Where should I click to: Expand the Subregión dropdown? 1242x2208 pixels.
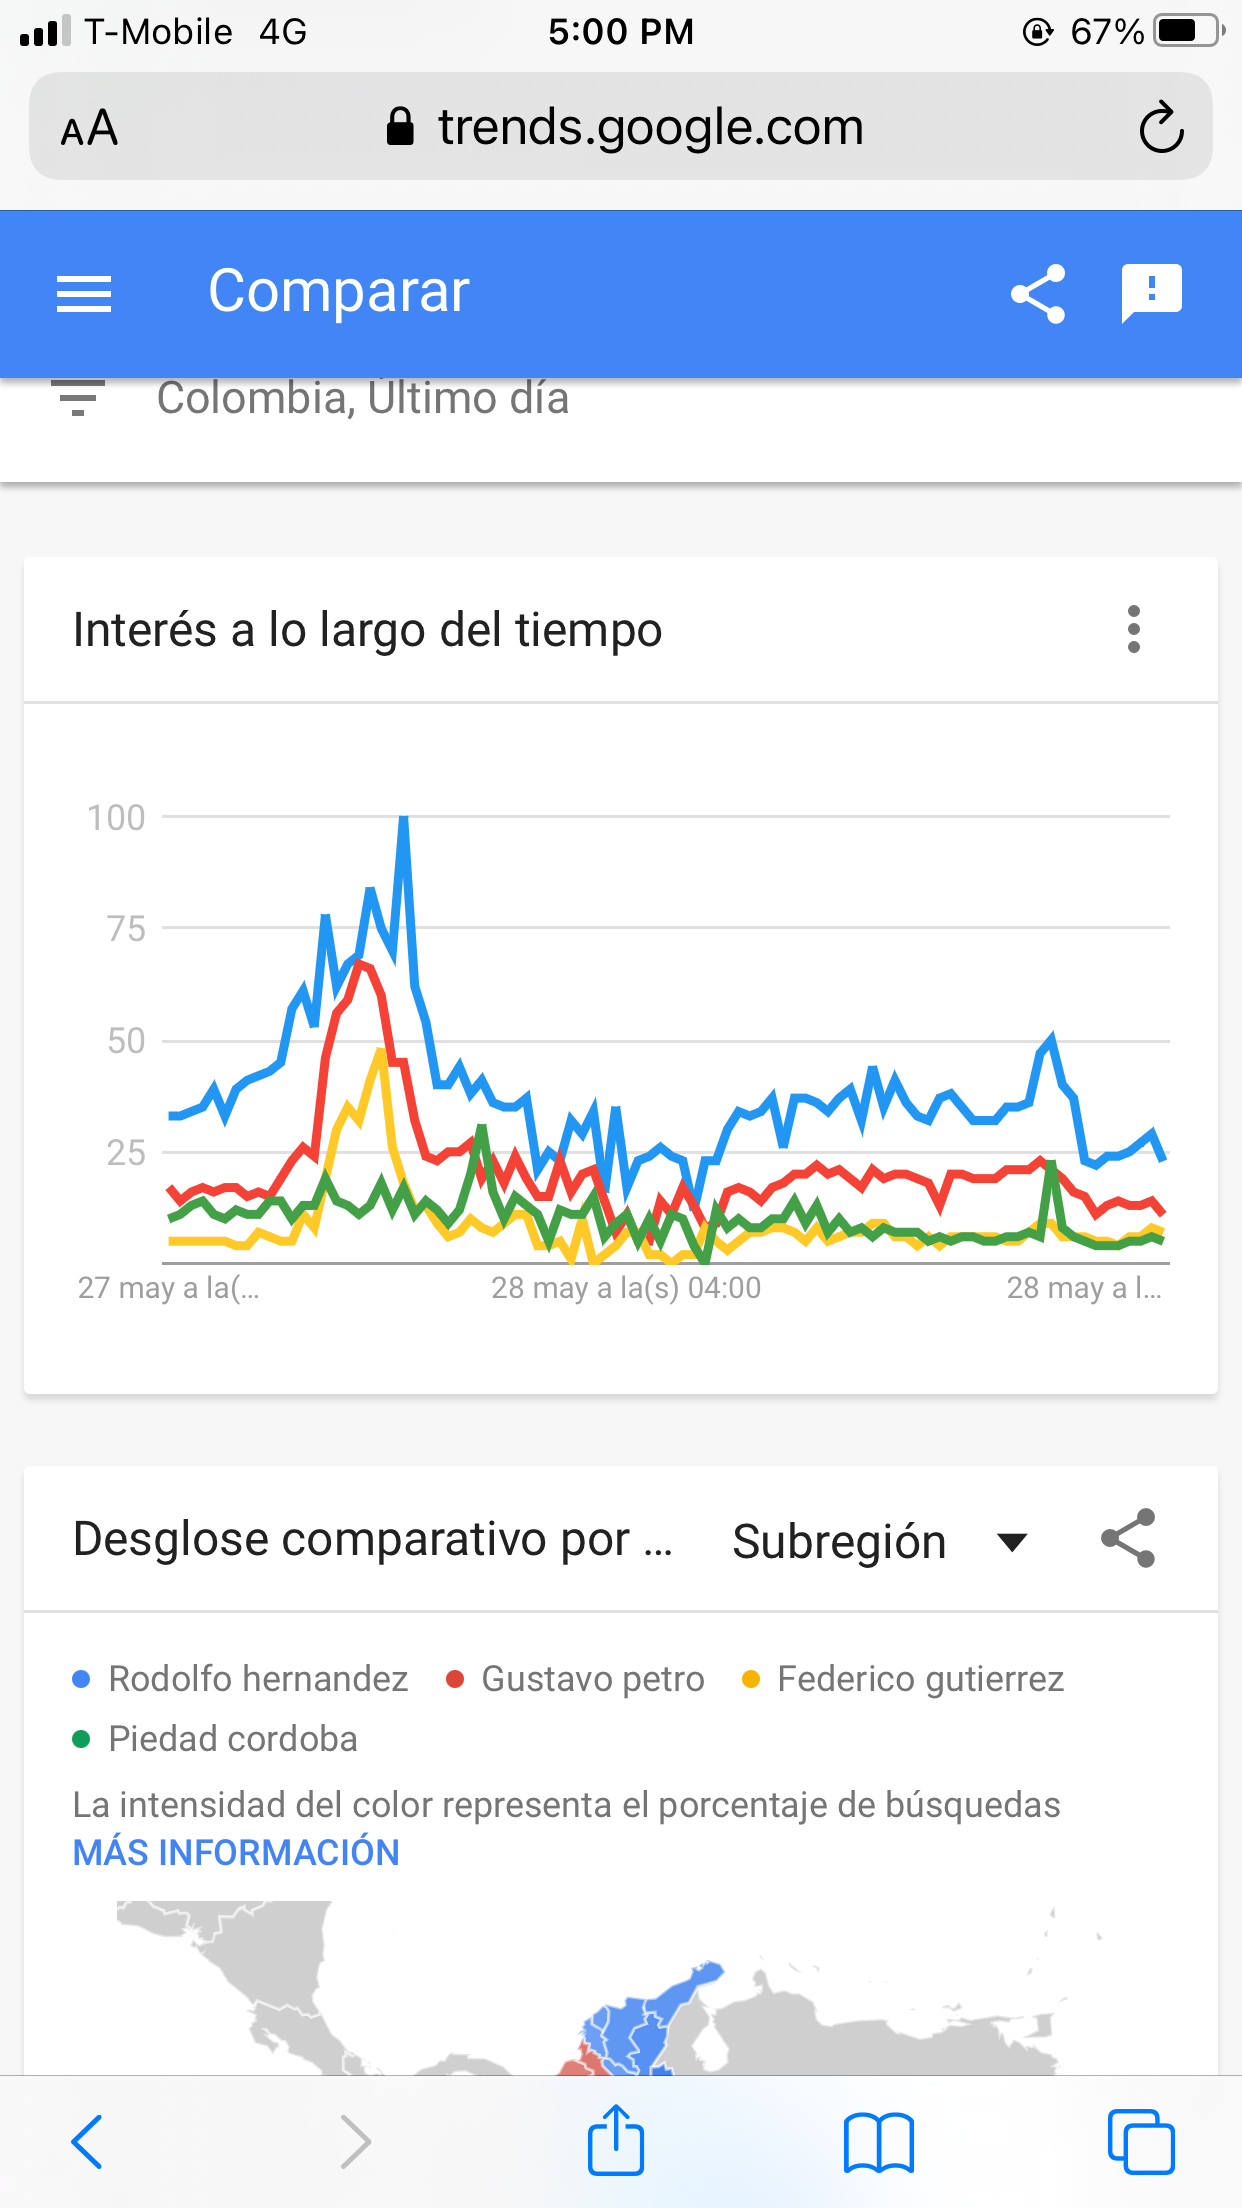[880, 1541]
